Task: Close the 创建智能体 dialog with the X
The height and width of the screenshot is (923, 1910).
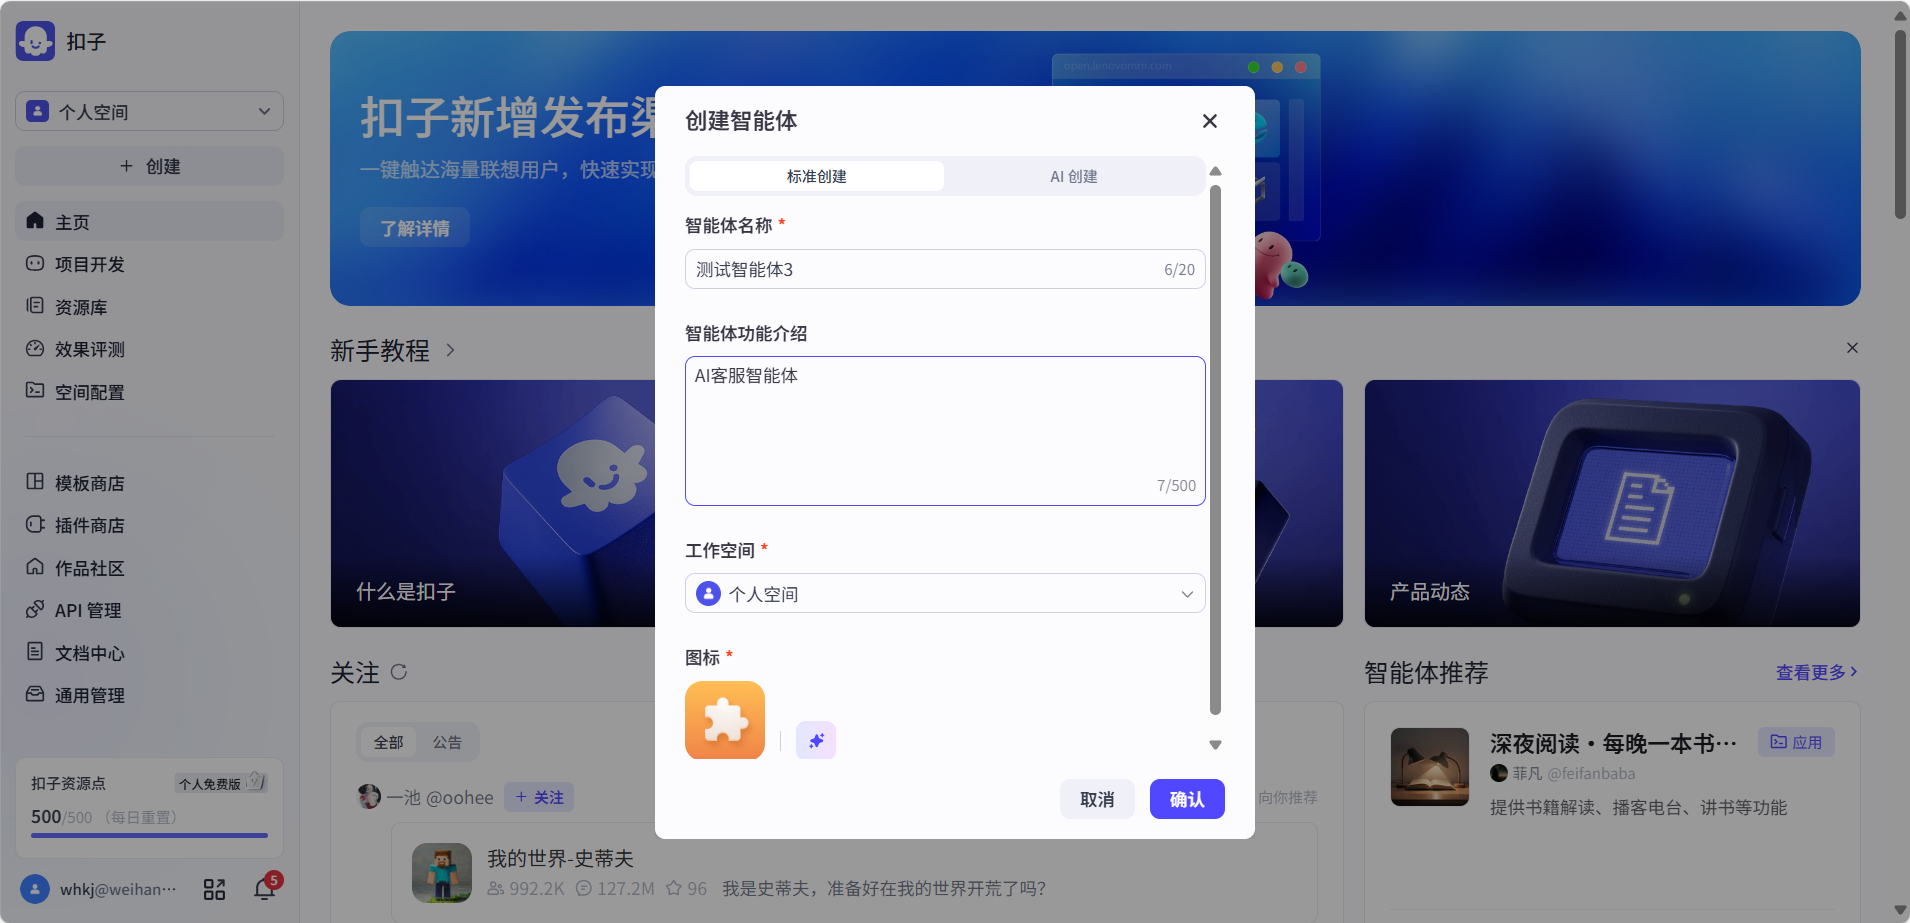Action: (1209, 121)
